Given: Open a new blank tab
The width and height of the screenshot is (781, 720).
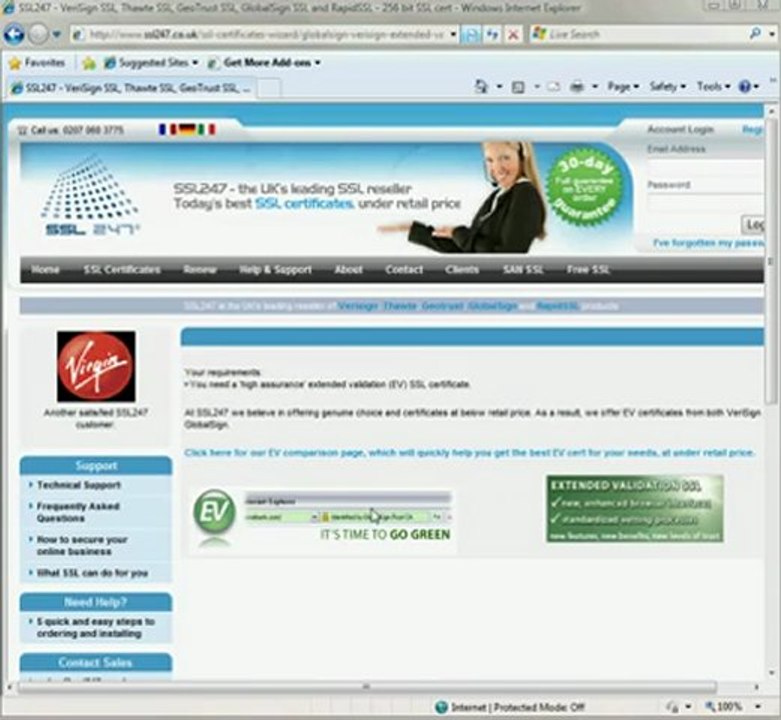Looking at the screenshot, I should (x=269, y=89).
